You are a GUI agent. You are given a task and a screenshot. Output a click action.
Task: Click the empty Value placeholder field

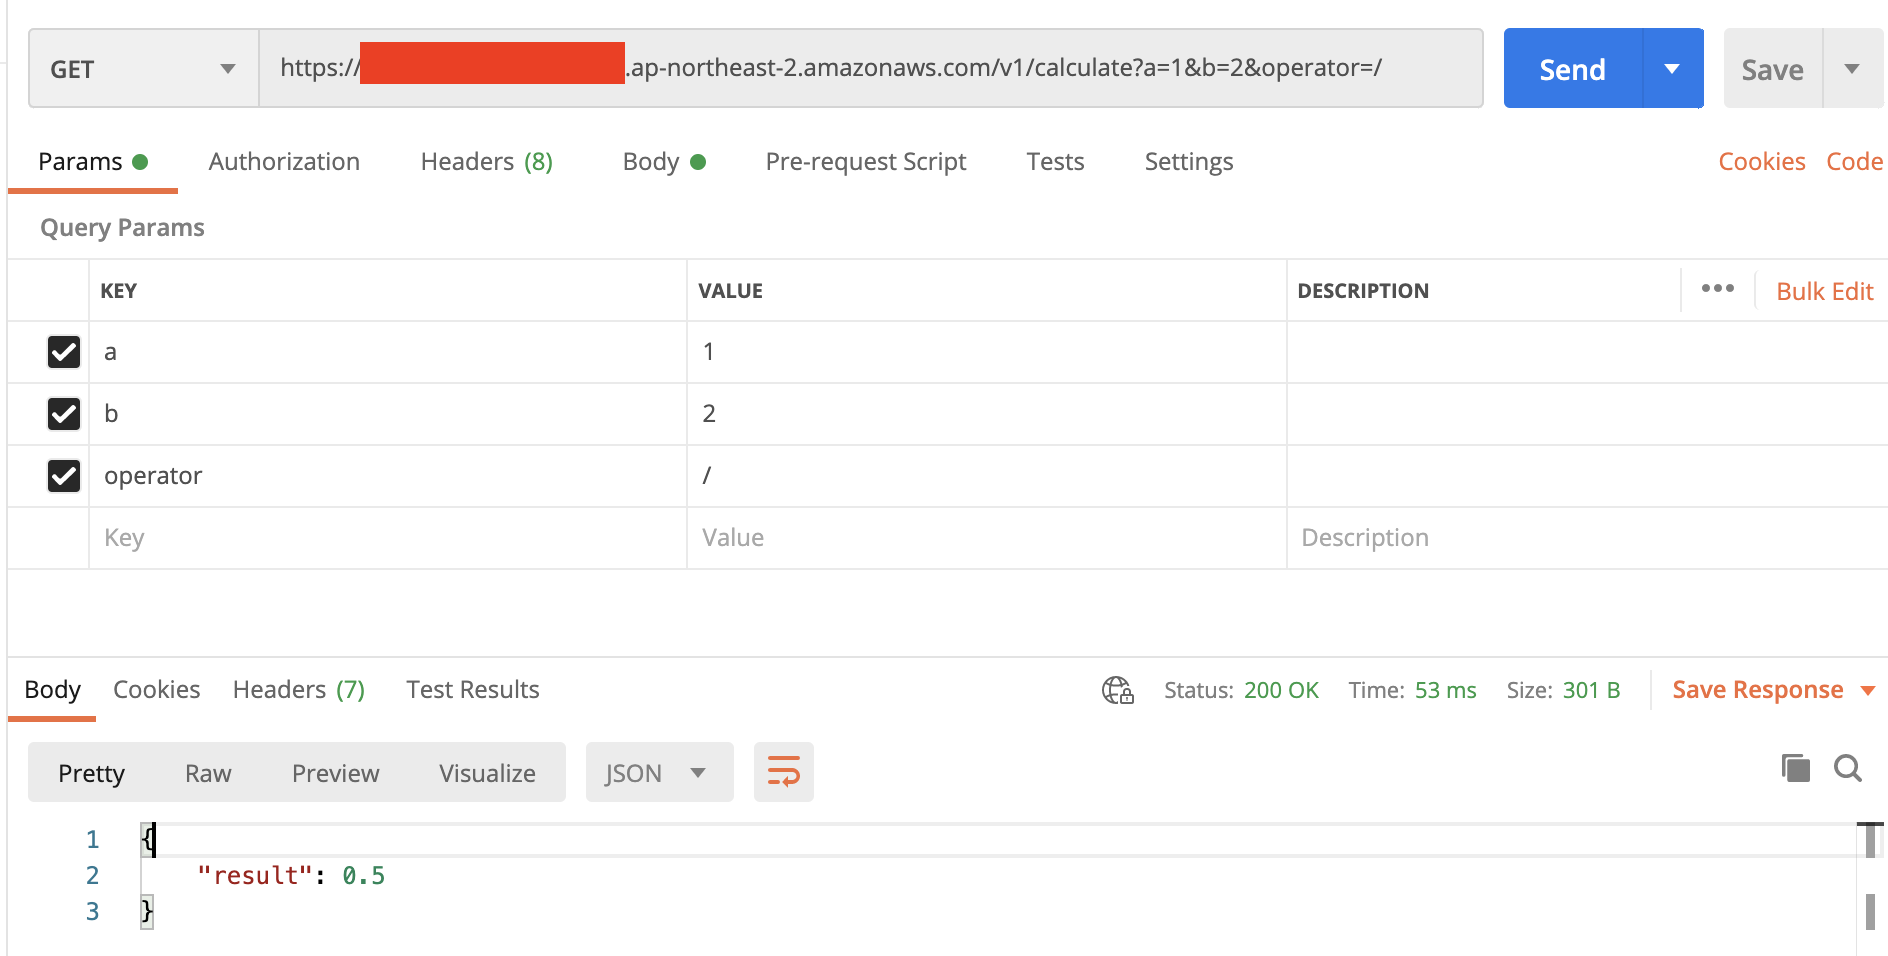click(986, 538)
